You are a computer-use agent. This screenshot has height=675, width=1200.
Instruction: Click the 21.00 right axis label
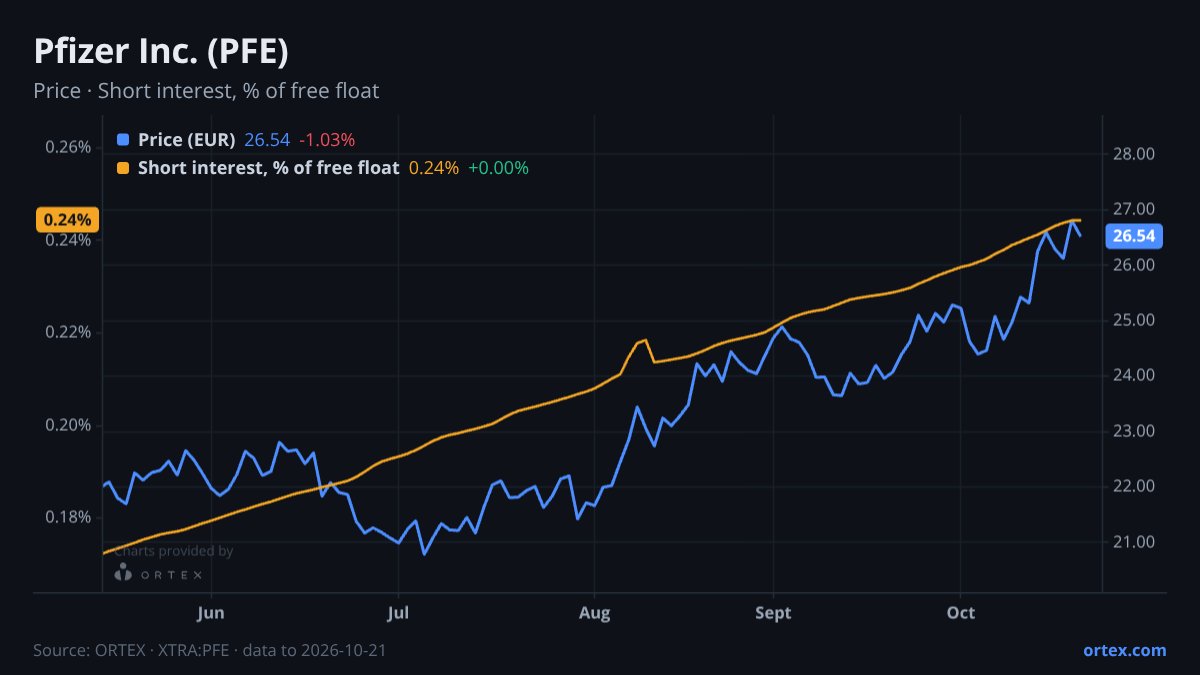[x=1134, y=542]
